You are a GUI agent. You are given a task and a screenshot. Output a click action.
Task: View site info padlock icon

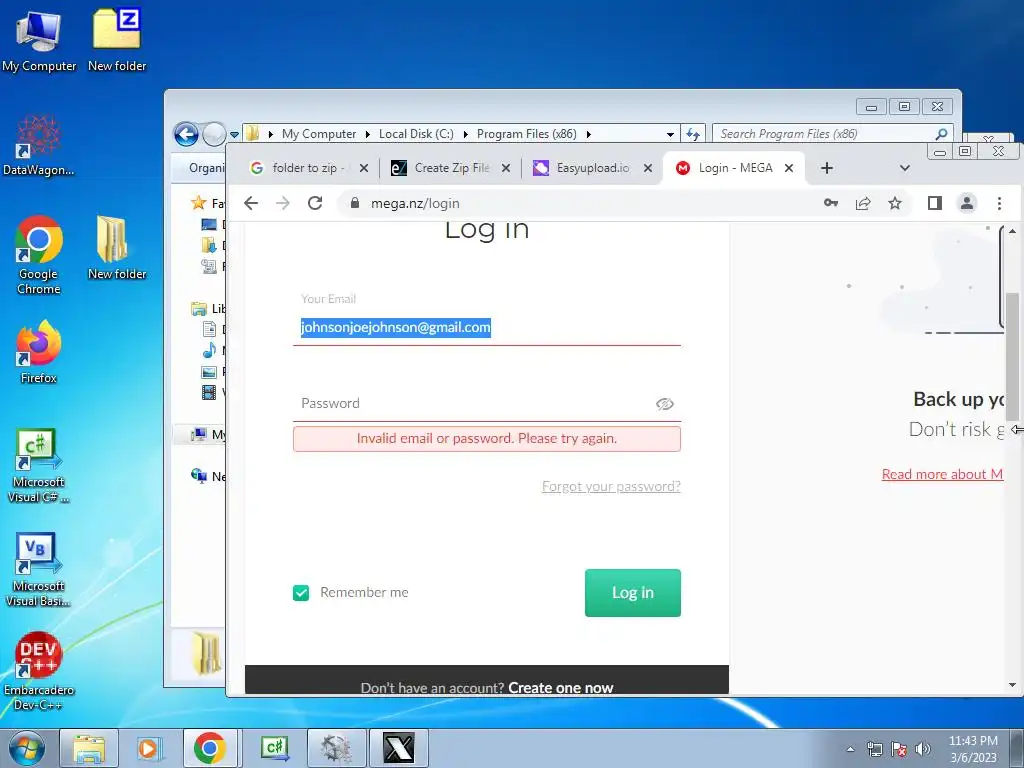(355, 203)
